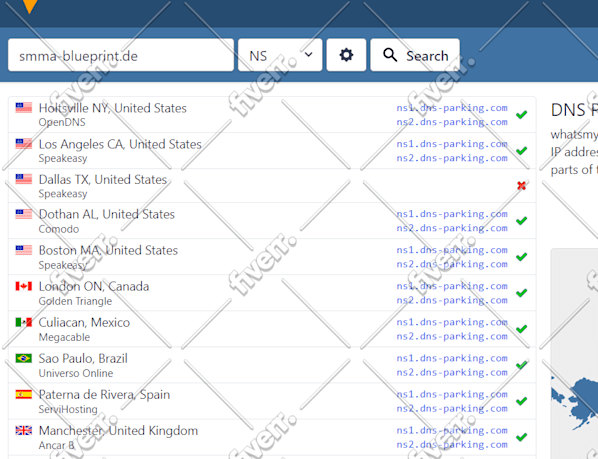
Task: Click the Comodo provider label
Action: pos(59,229)
